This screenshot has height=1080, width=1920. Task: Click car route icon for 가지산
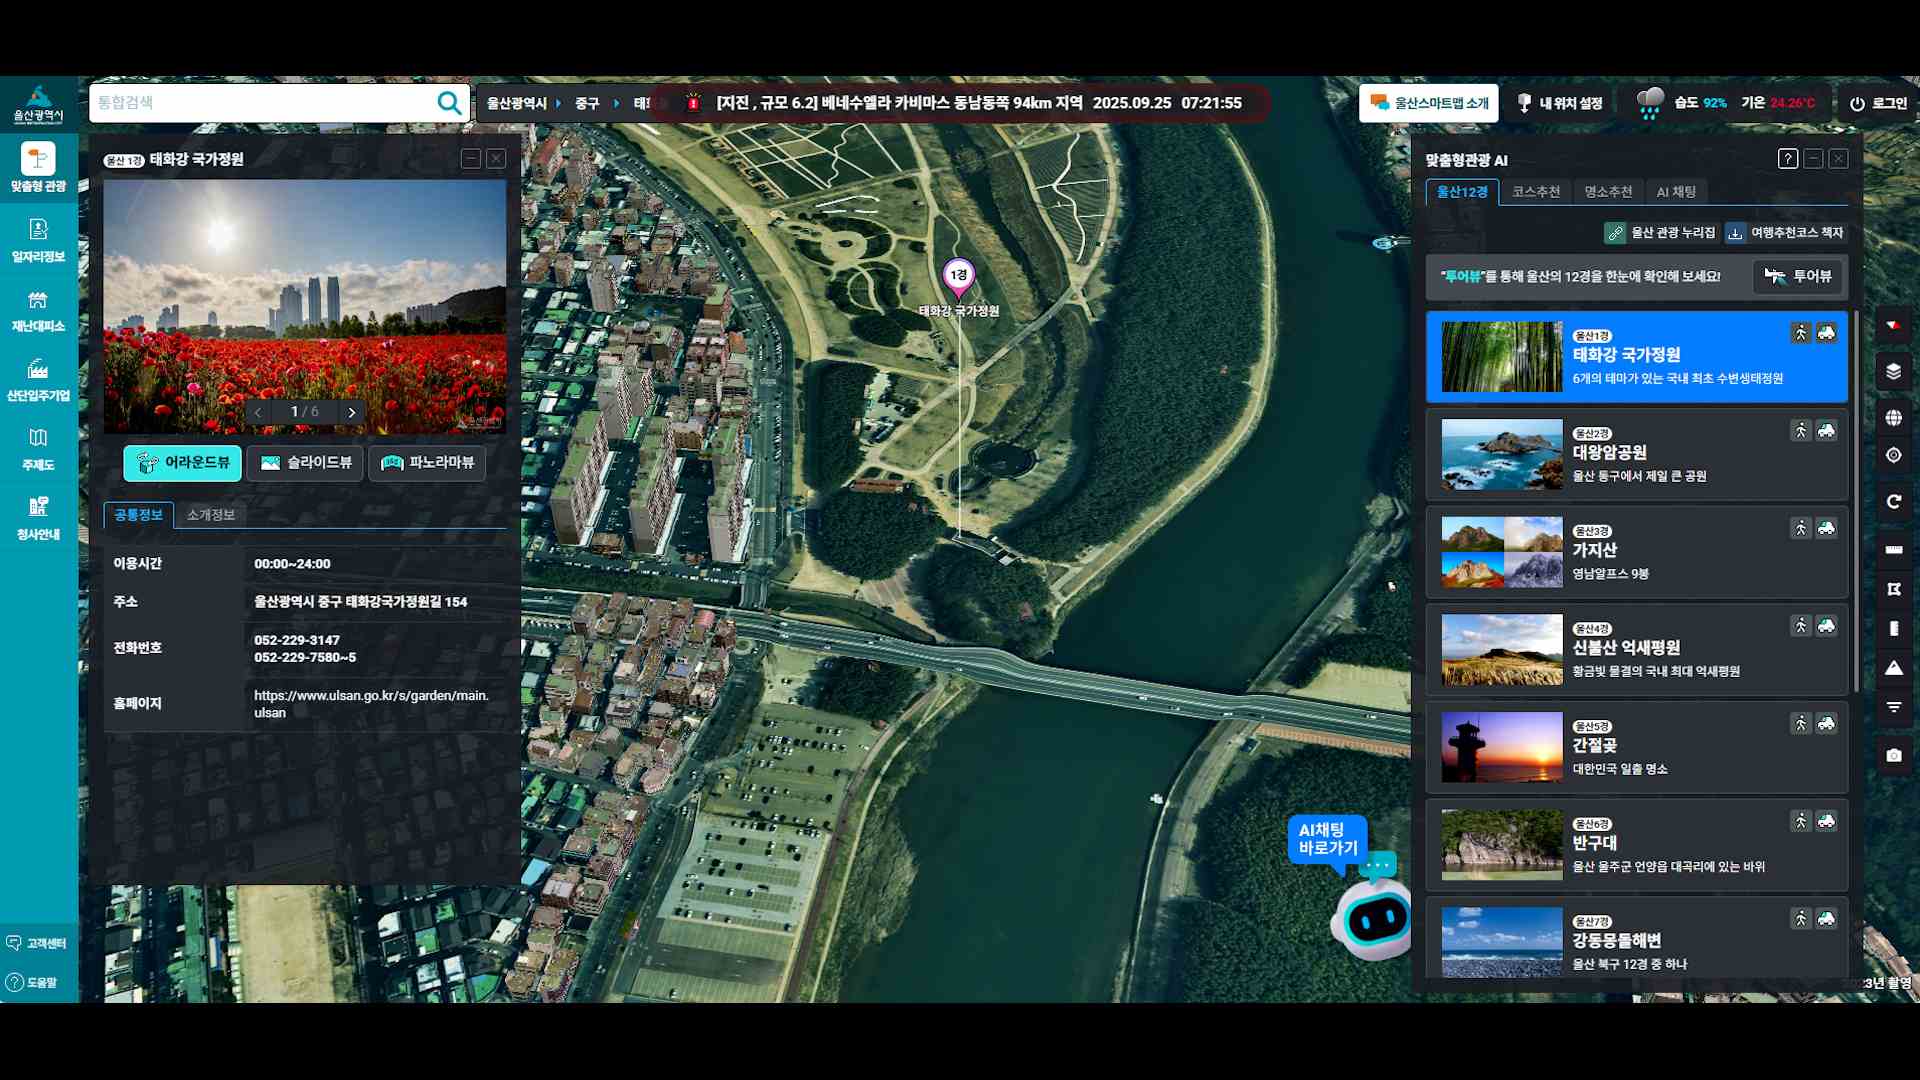1826,528
